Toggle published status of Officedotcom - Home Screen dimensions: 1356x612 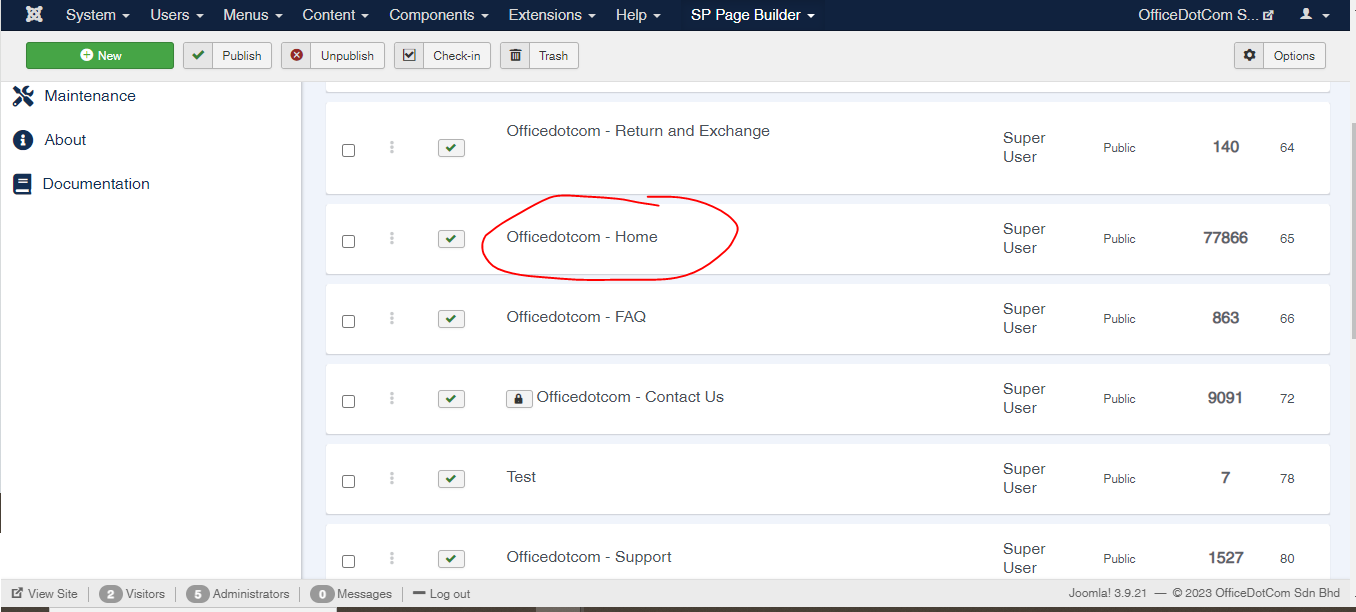[x=451, y=239]
